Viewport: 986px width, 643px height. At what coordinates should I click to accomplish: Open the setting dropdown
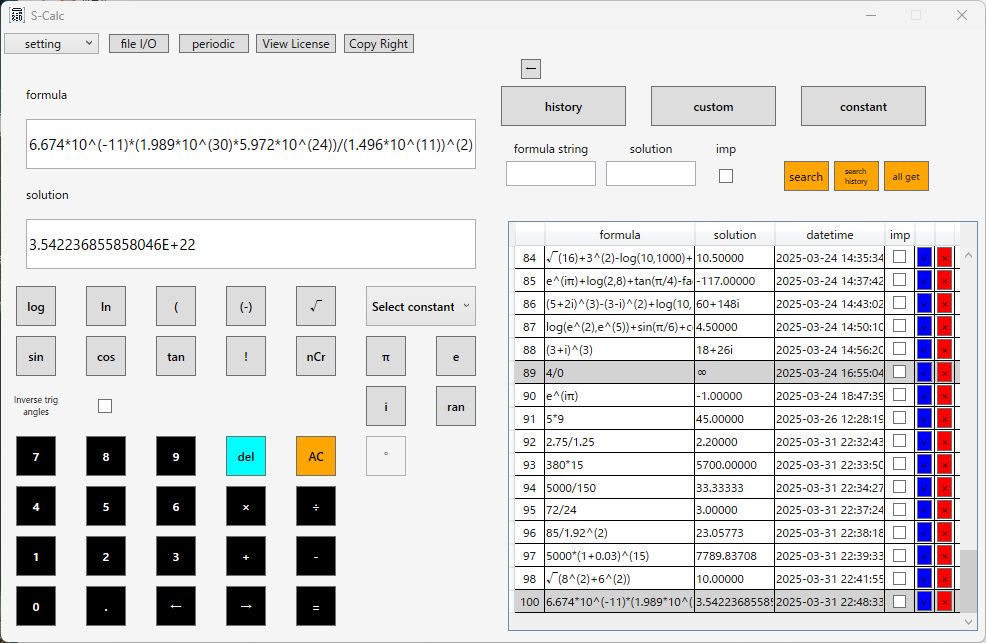pos(52,43)
